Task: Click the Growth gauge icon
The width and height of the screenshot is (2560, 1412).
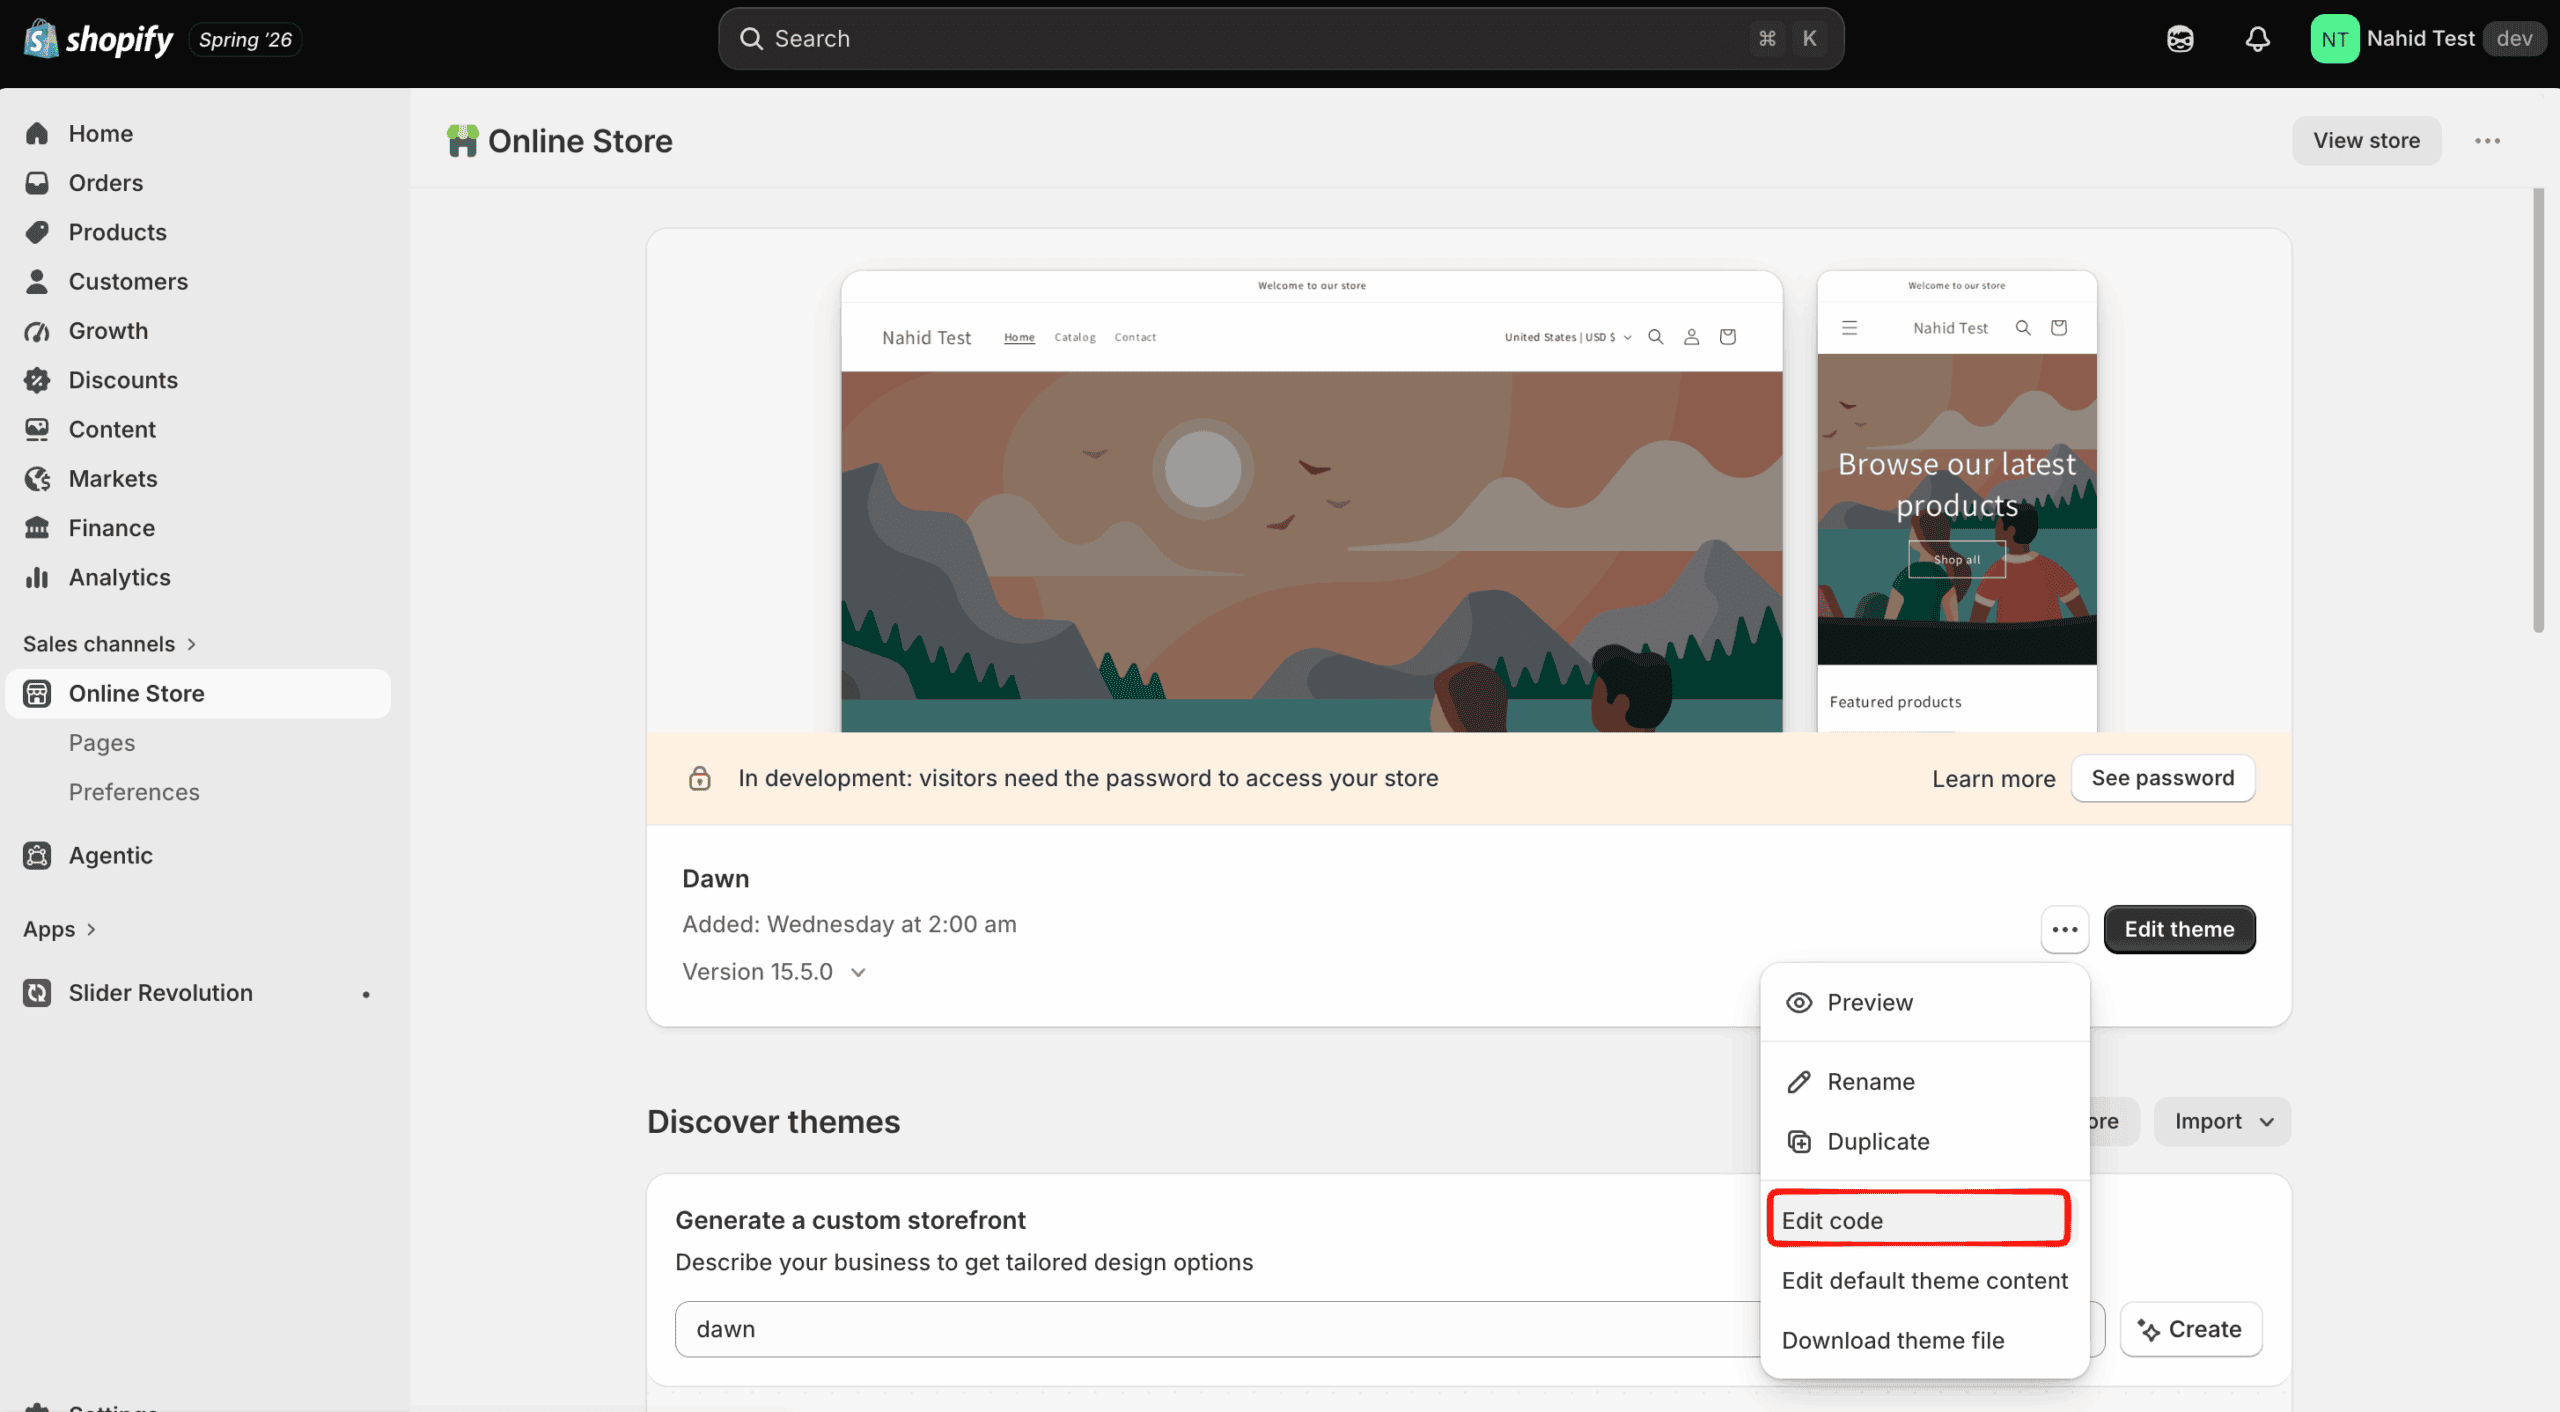Action: [37, 331]
